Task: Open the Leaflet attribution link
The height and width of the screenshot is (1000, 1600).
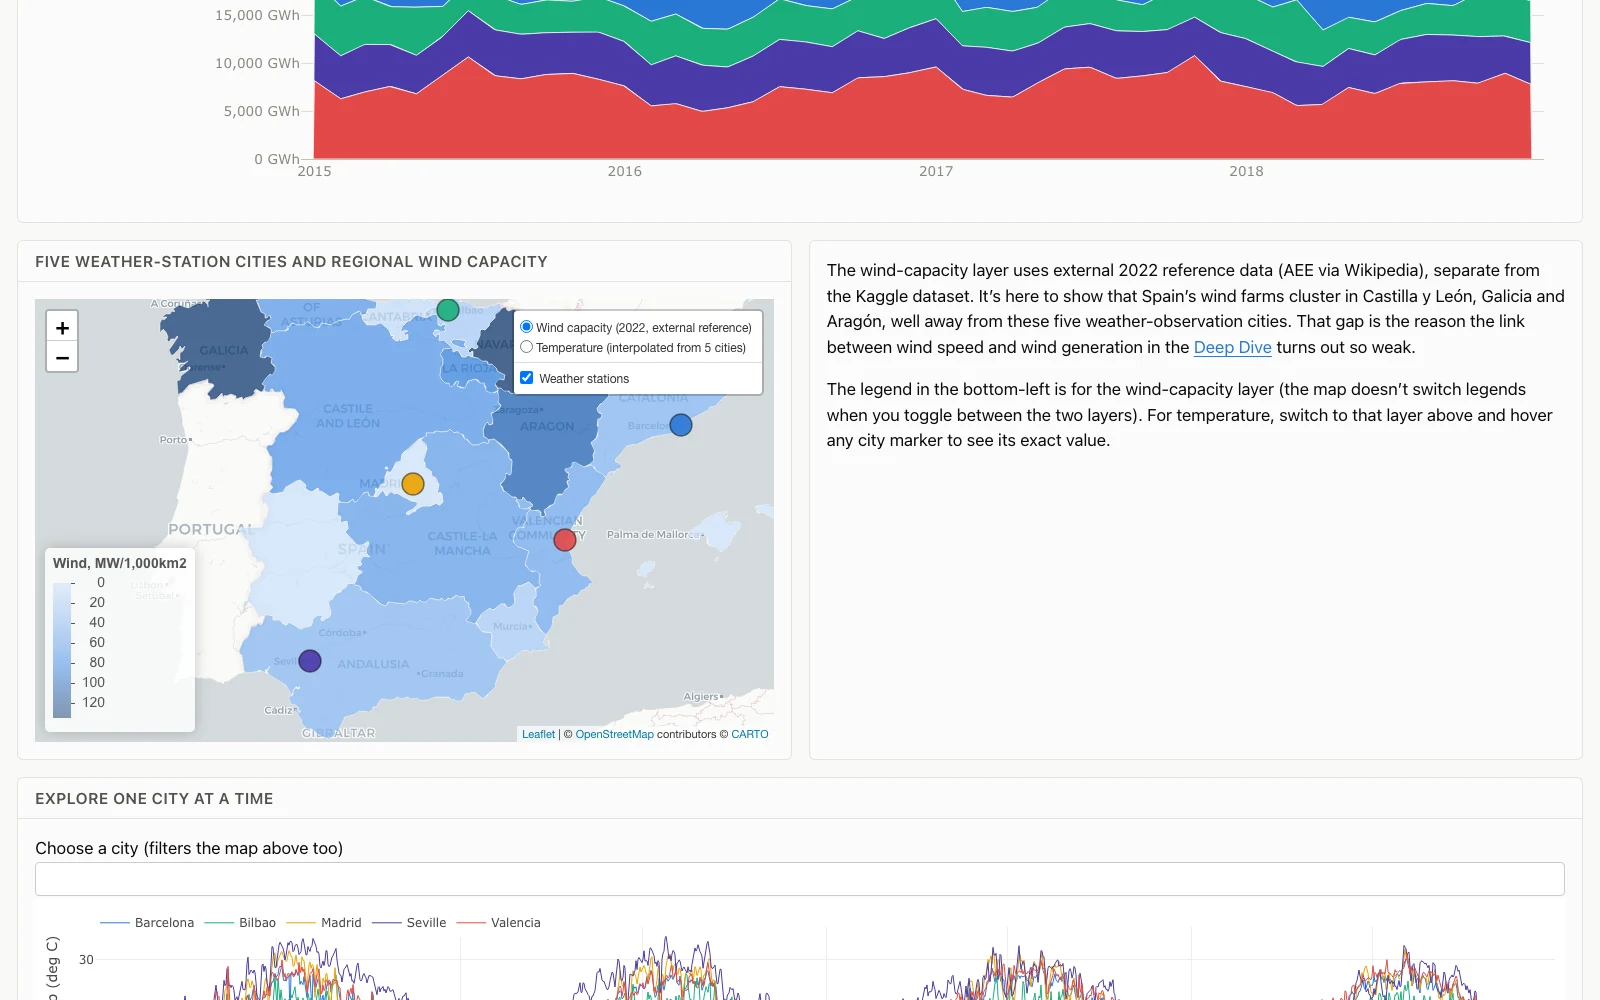Action: 538,734
